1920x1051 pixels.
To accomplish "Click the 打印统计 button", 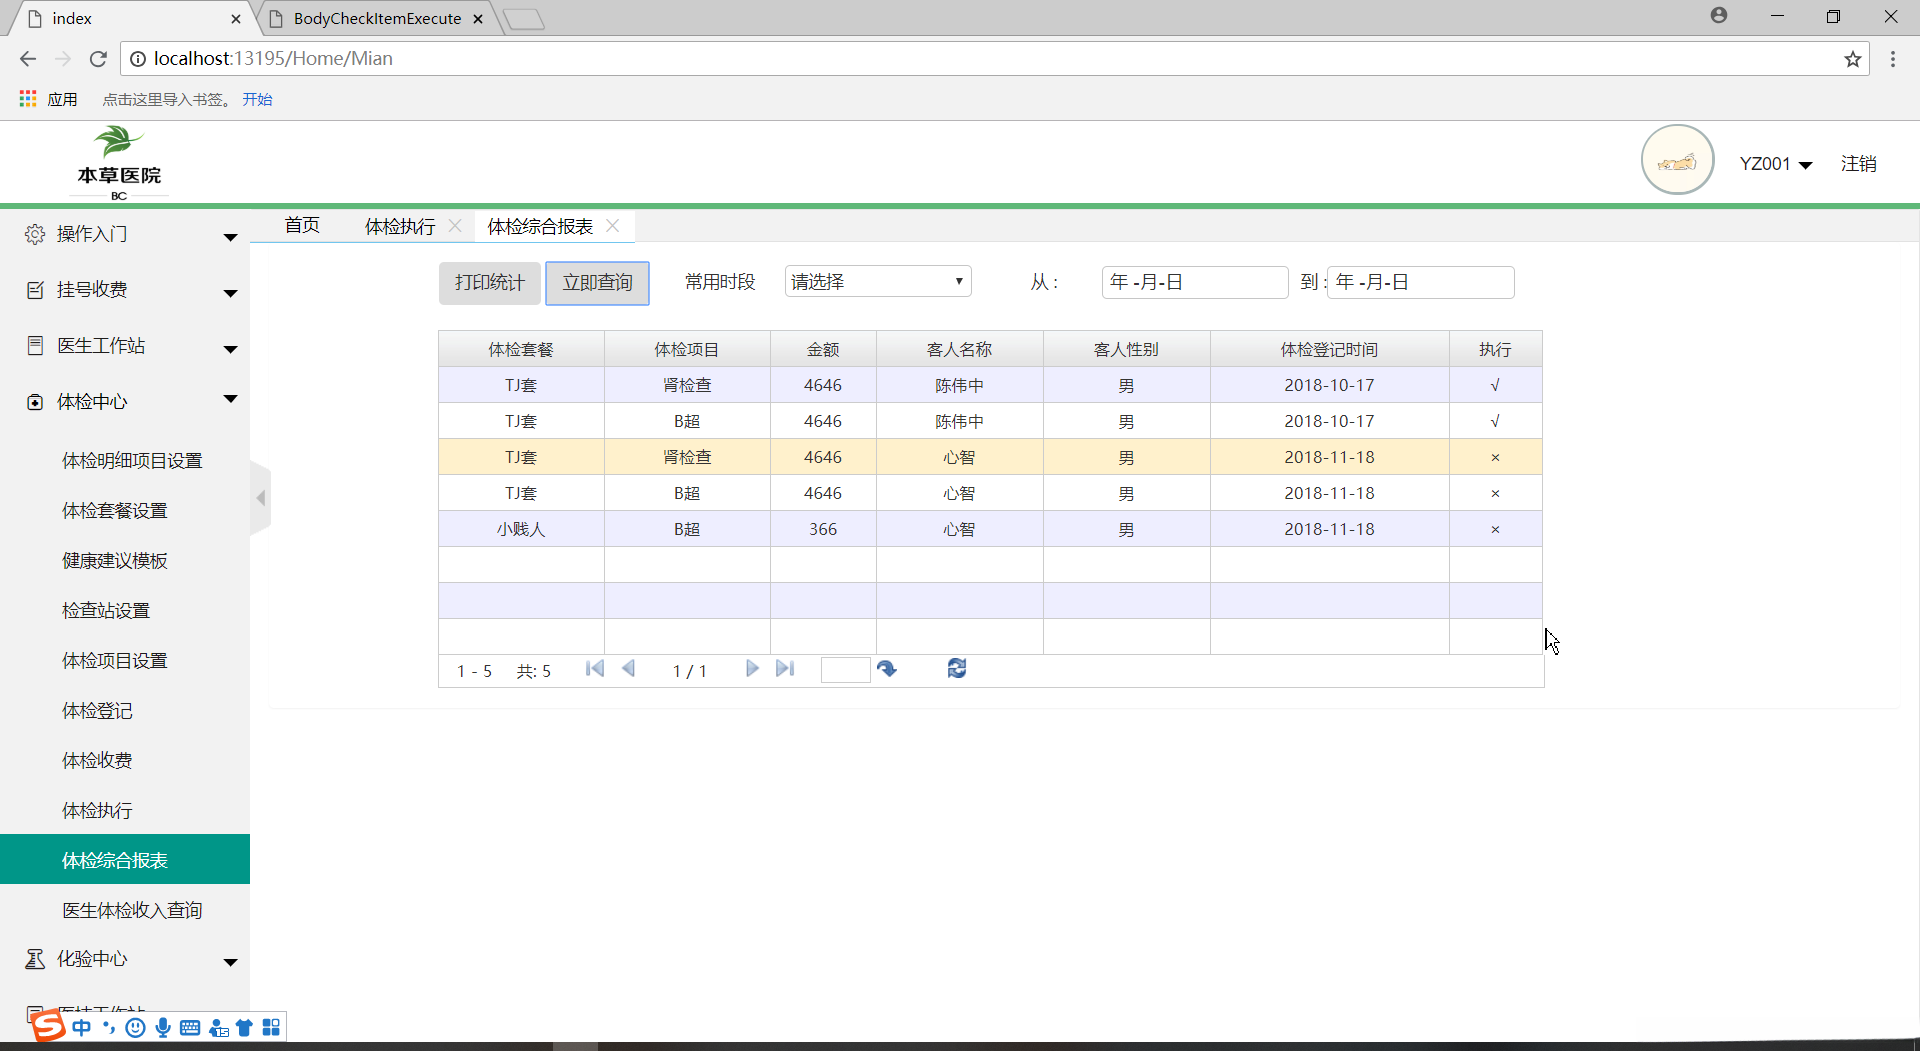I will (x=489, y=283).
